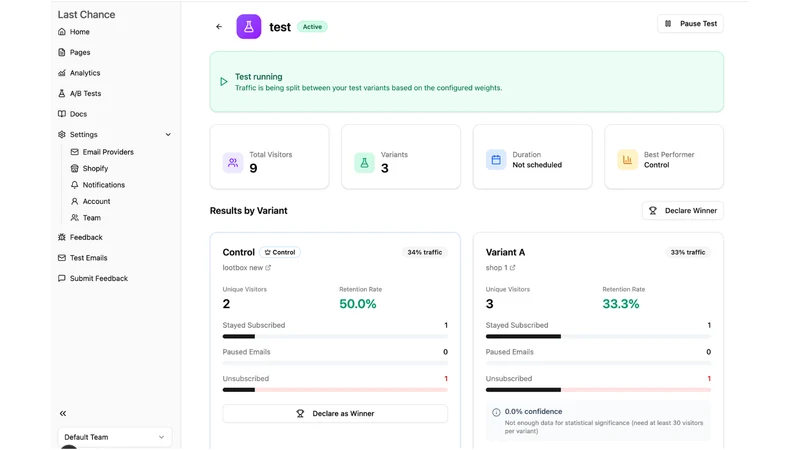800x450 pixels.
Task: Collapse sidebar with double chevron icon
Action: pyautogui.click(x=63, y=413)
